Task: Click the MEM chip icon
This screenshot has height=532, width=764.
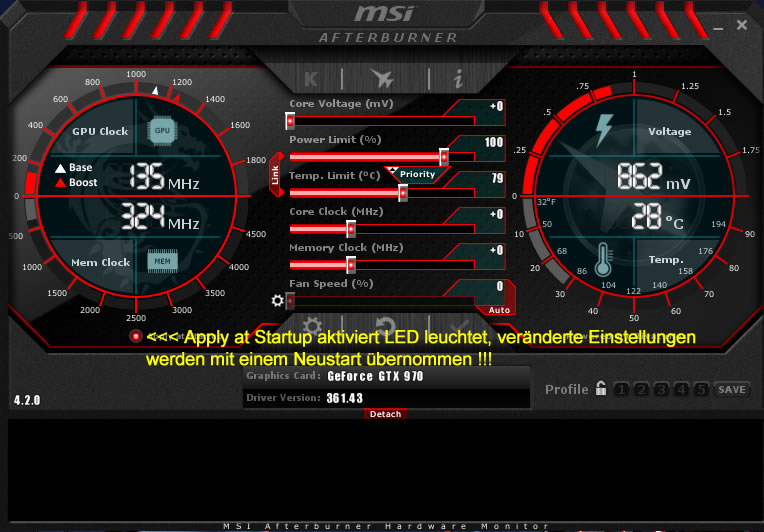Action: point(162,261)
